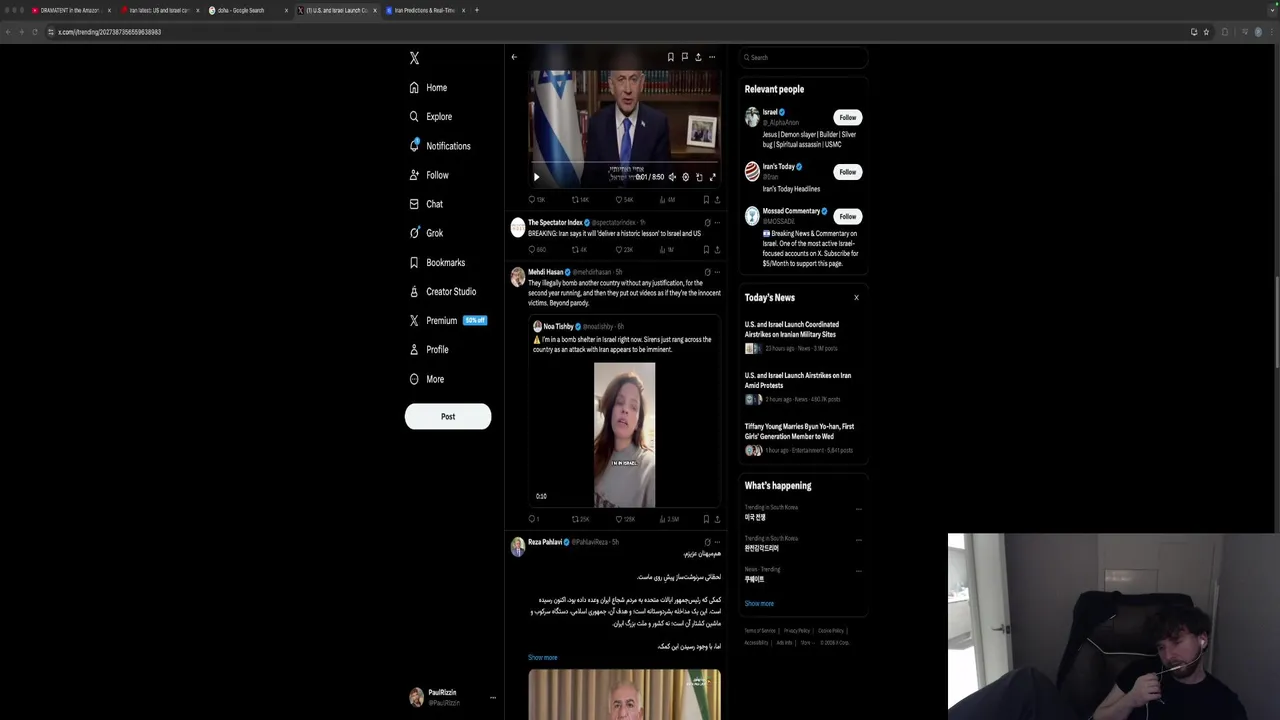Bookmark the Spectator Index post
Viewport: 1280px width, 720px height.
[x=706, y=250]
